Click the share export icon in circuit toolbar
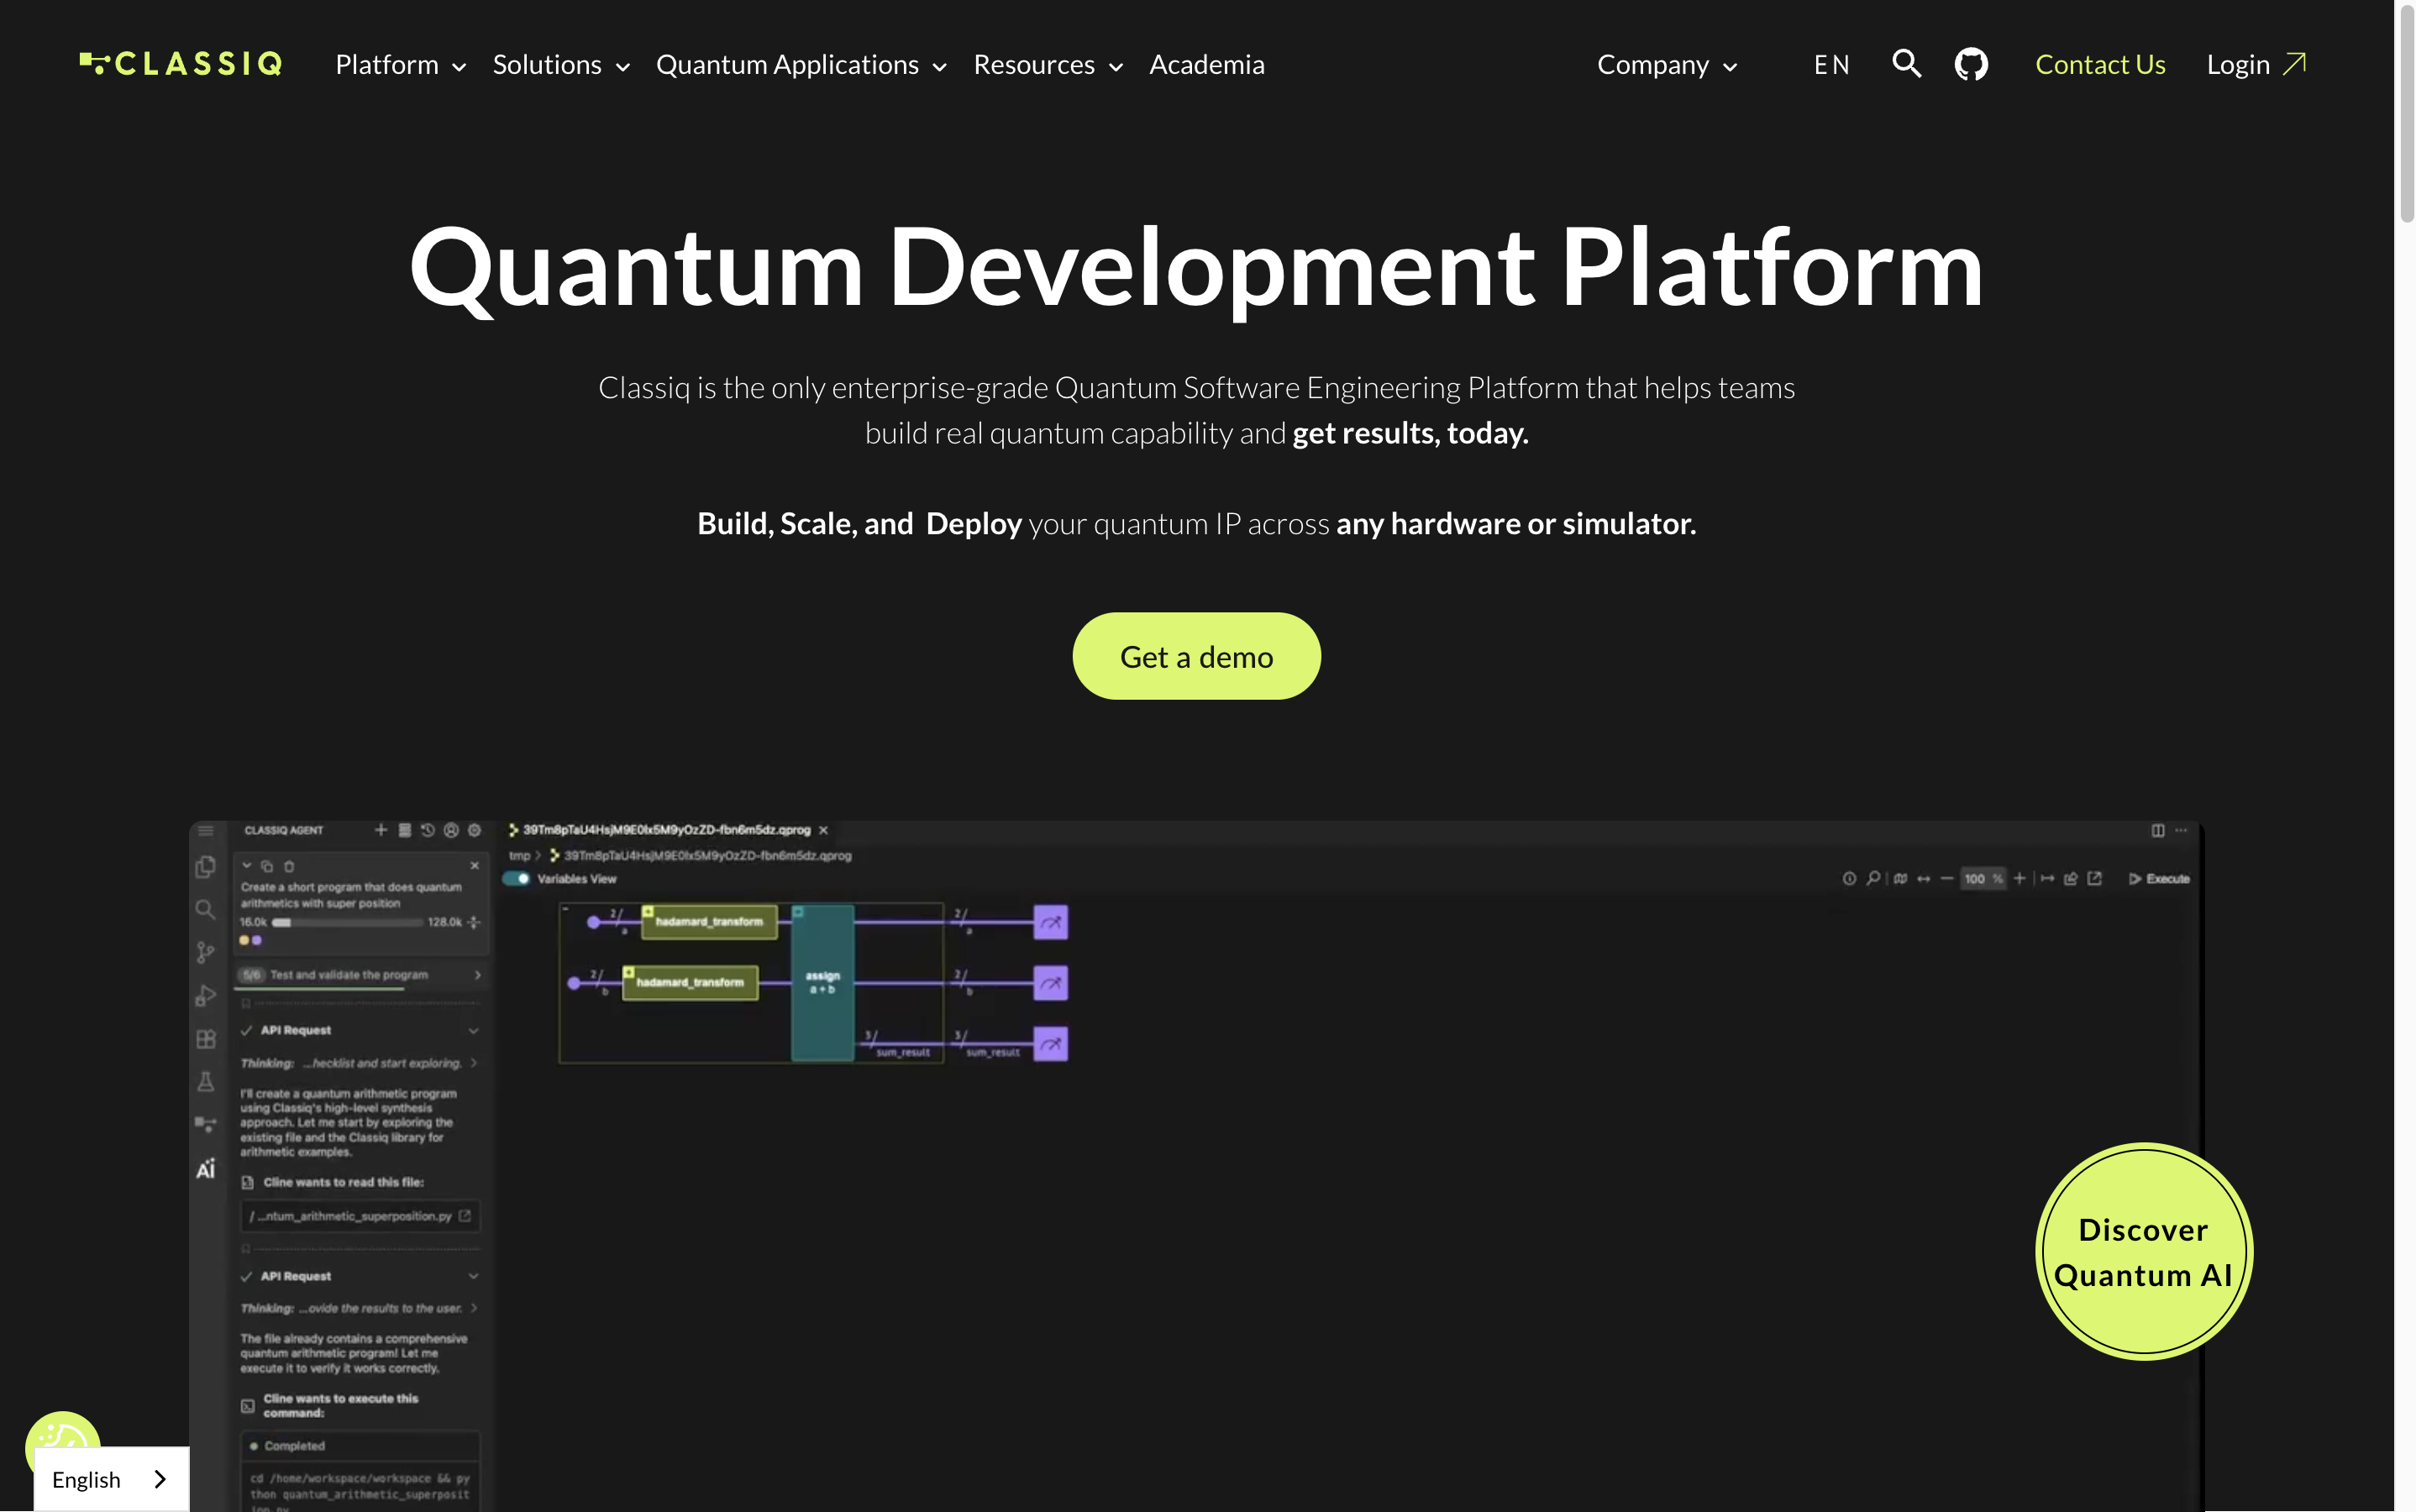Screen dimensions: 2416x1512 [2071, 879]
